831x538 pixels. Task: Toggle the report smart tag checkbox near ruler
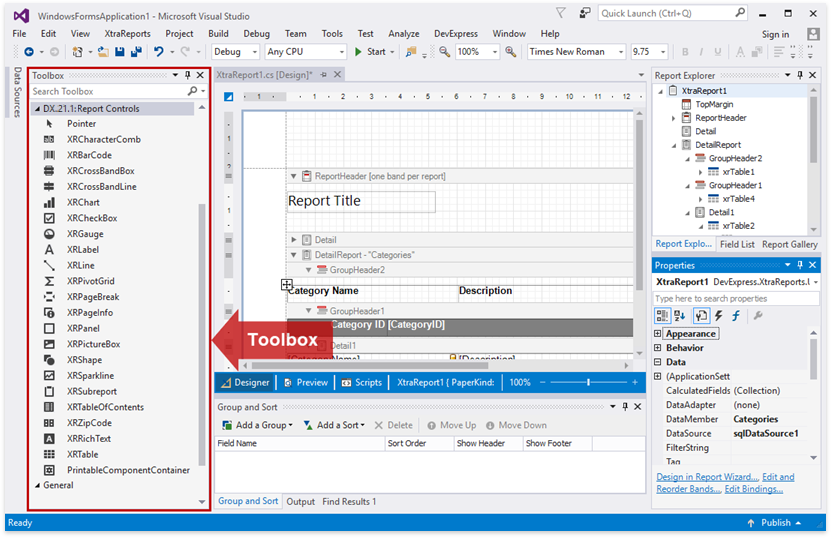pyautogui.click(x=228, y=96)
